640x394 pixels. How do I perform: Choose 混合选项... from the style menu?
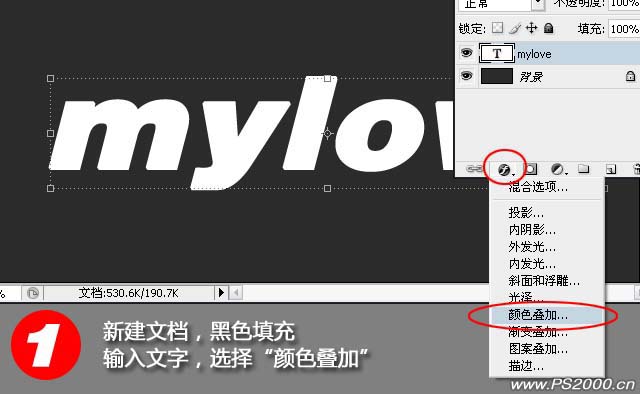538,187
